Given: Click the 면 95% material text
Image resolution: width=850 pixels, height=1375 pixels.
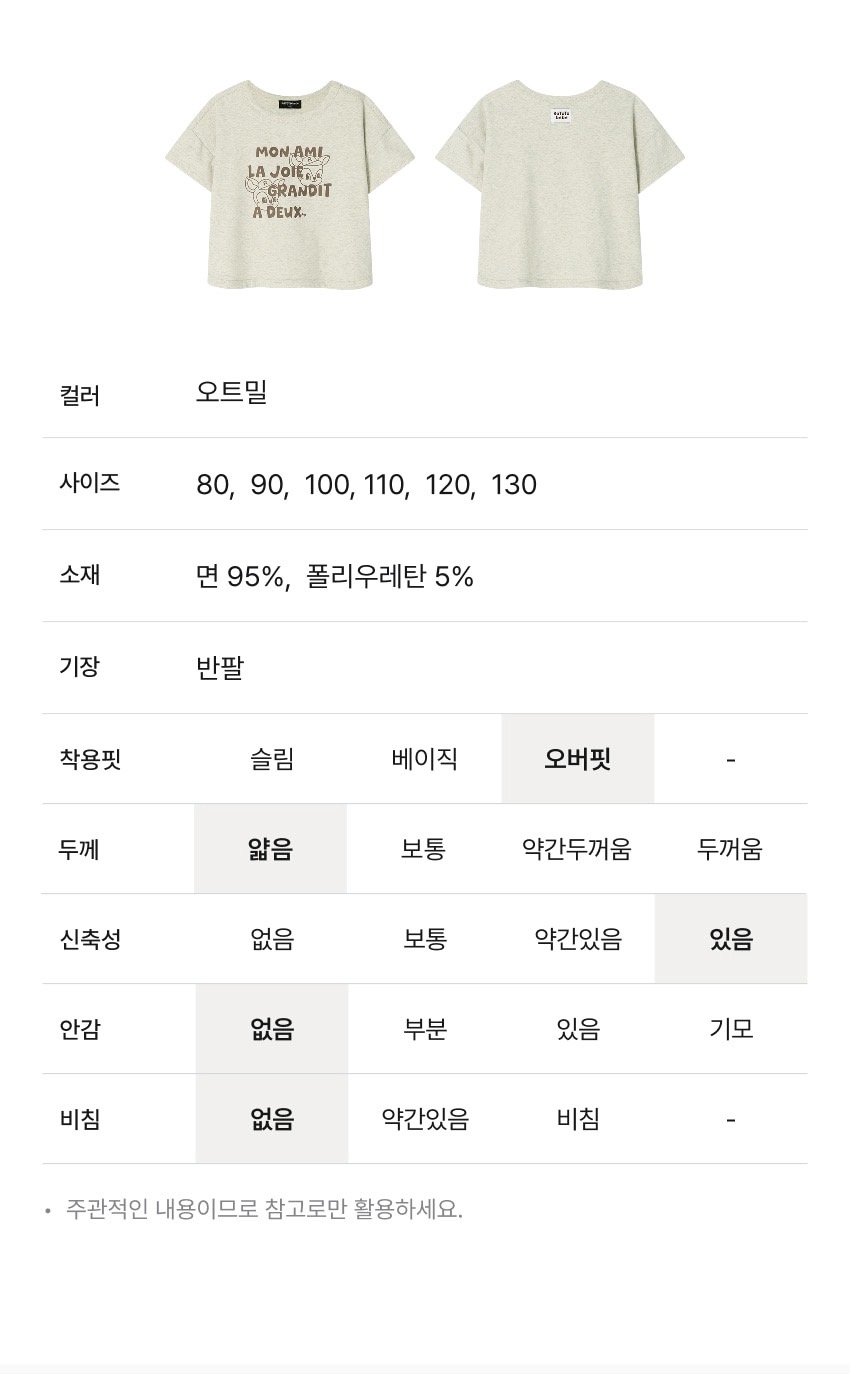Looking at the screenshot, I should coord(240,577).
